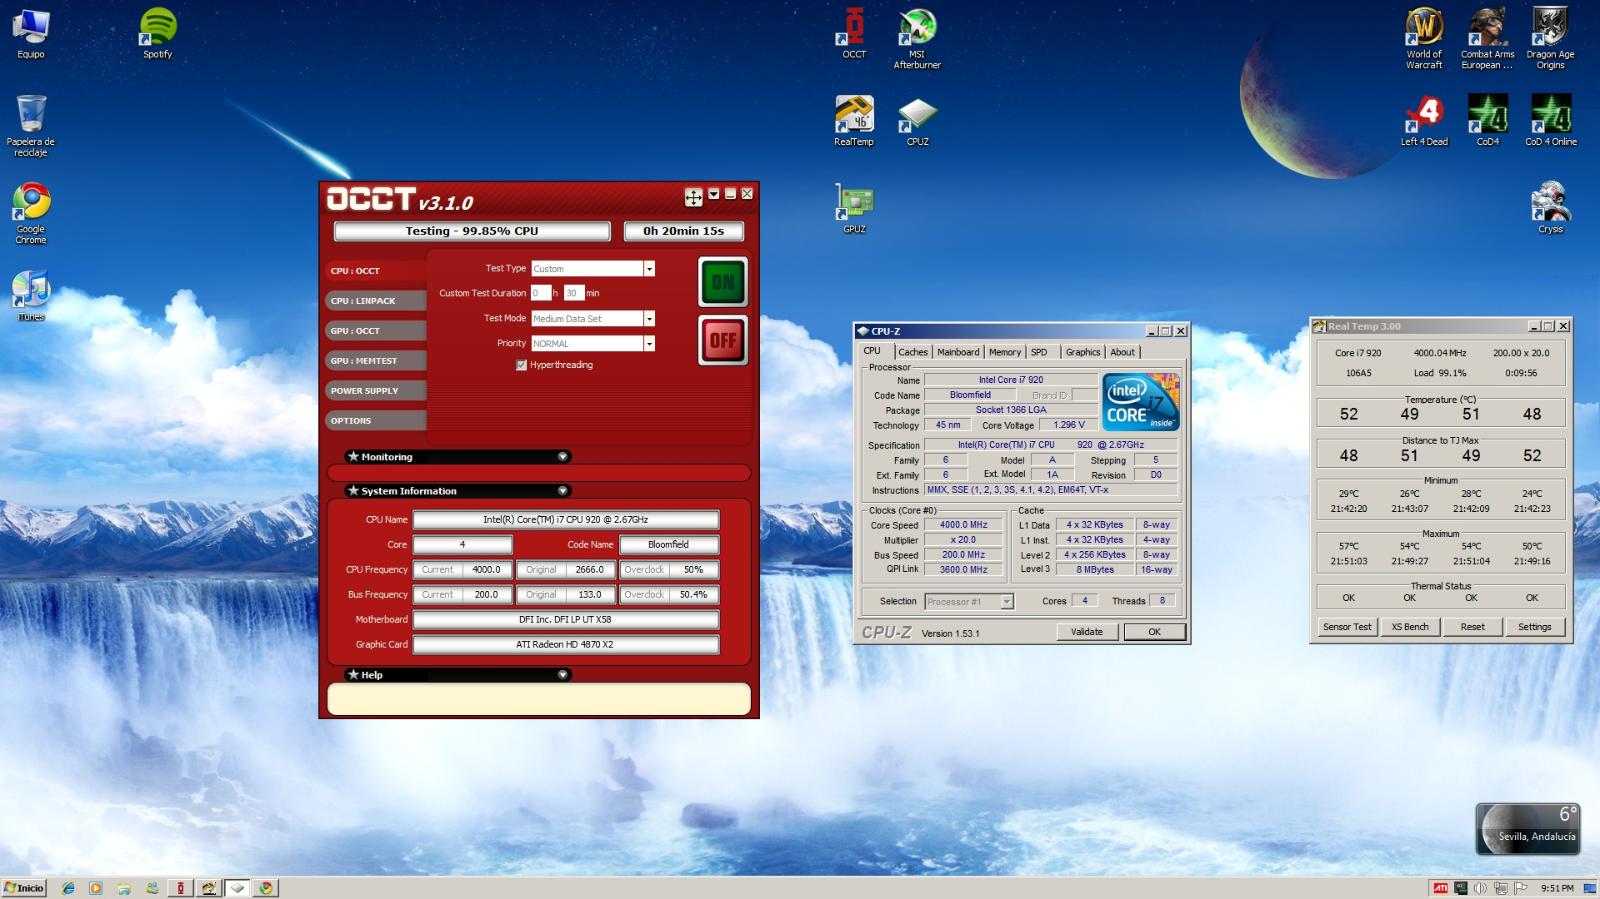
Task: Open the OCCT desktop shortcut
Action: 854,33
